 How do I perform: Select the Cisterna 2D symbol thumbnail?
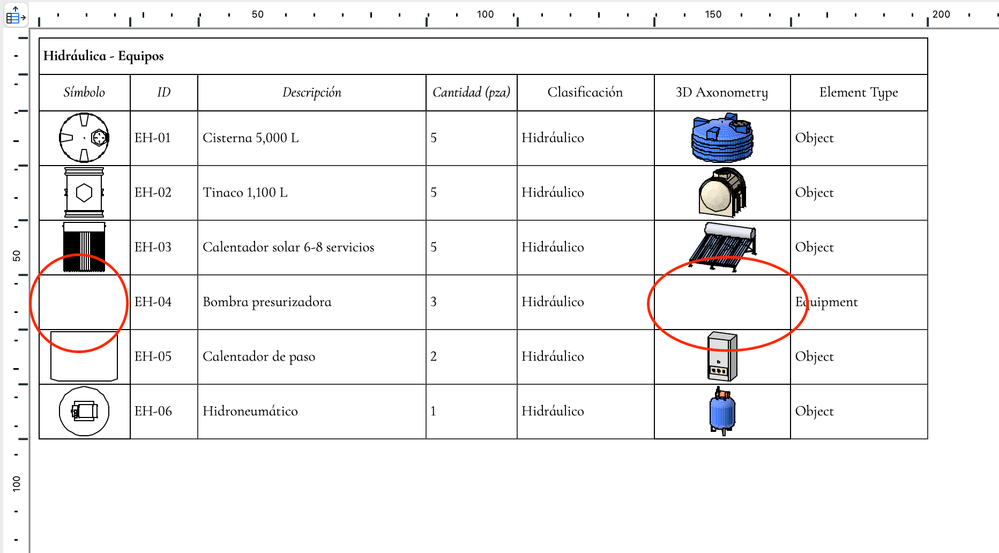coord(84,138)
